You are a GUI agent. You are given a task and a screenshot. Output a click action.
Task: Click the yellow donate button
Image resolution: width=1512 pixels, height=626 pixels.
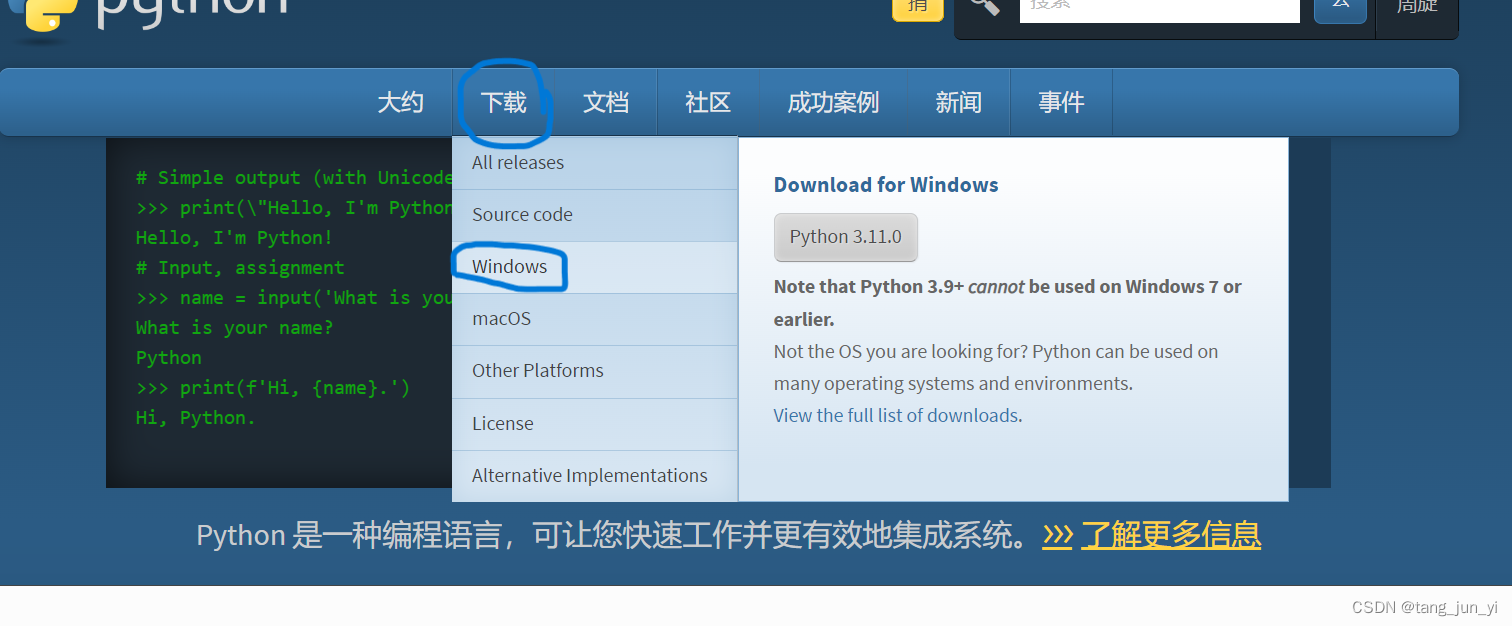(917, 8)
